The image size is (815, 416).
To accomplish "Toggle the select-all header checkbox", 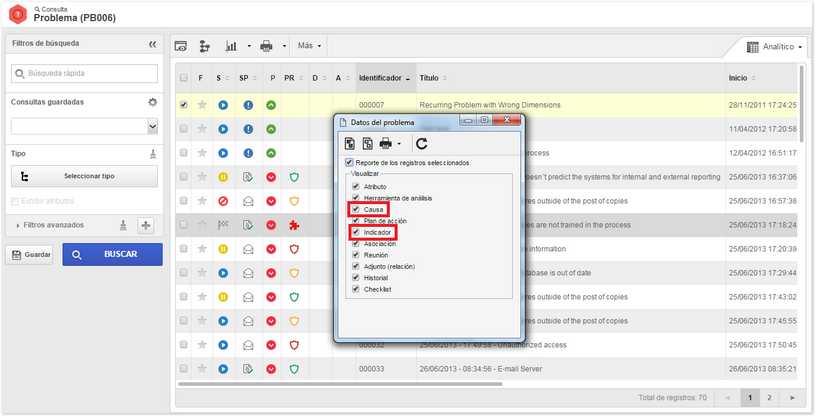I will (183, 78).
